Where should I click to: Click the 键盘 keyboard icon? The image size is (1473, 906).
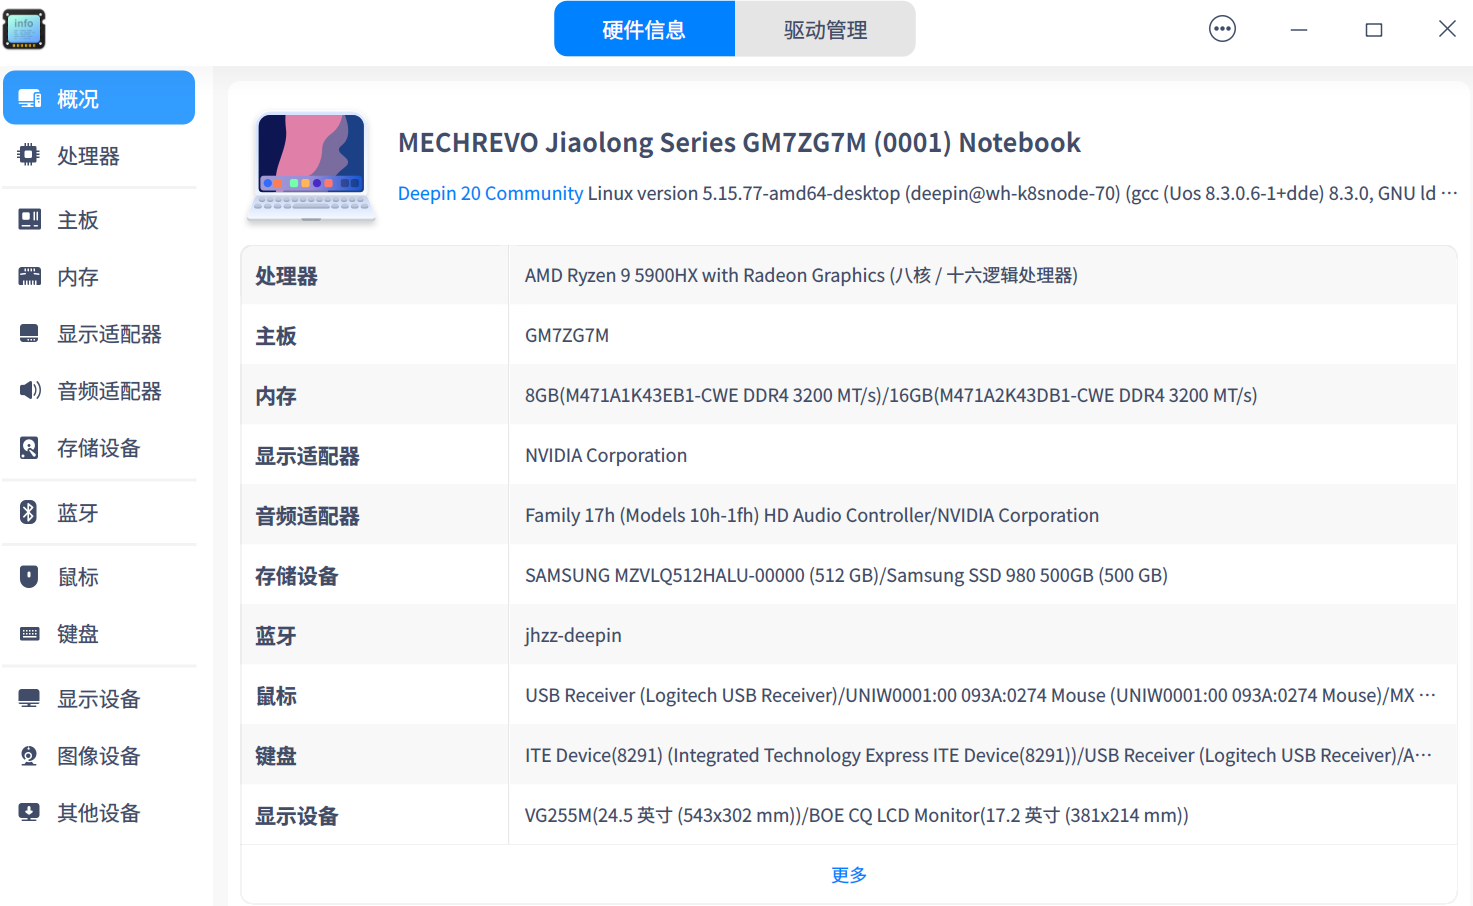[30, 633]
